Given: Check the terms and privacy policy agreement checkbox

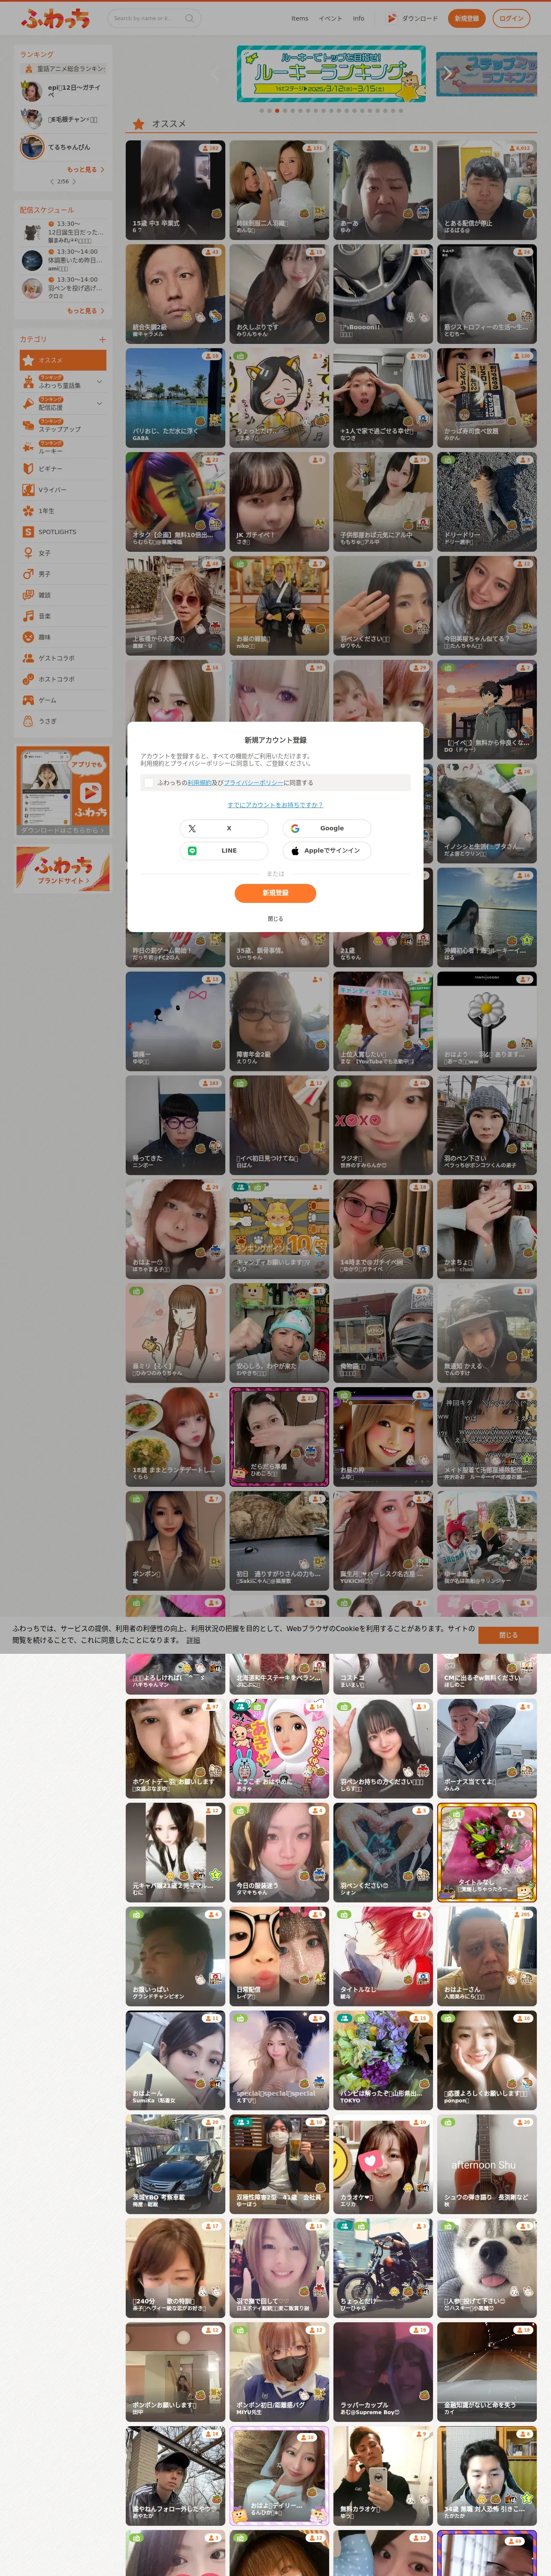Looking at the screenshot, I should coord(149,783).
